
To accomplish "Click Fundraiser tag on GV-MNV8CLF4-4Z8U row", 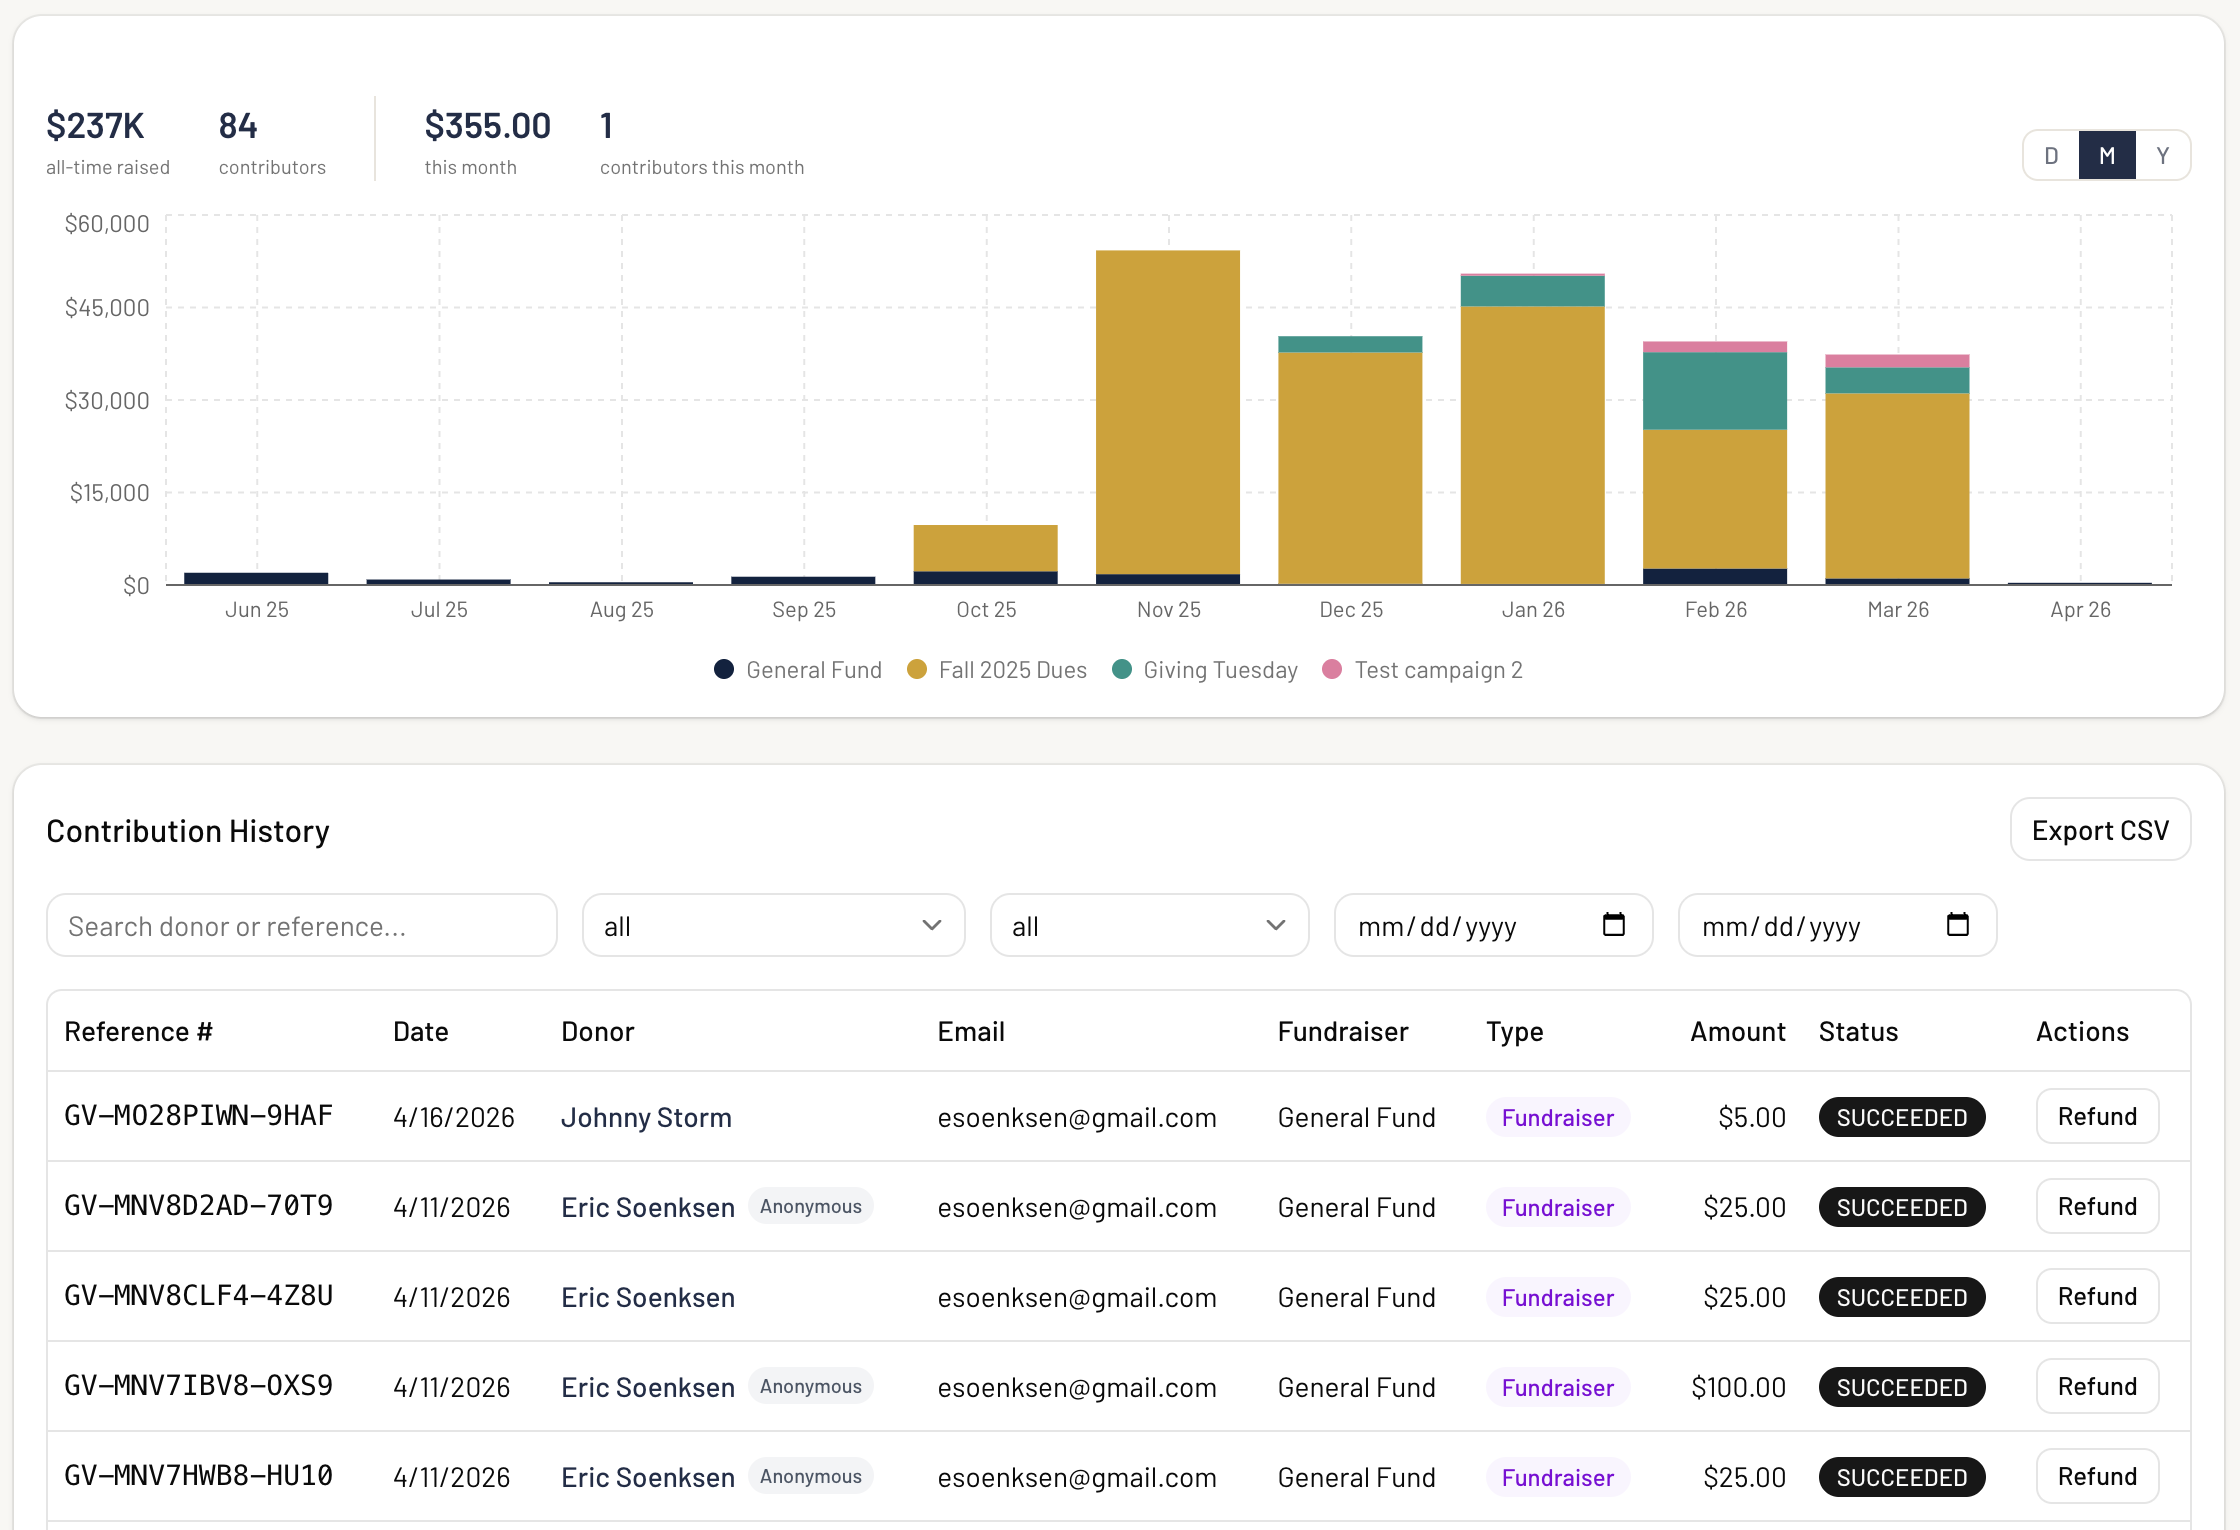I will pos(1557,1298).
